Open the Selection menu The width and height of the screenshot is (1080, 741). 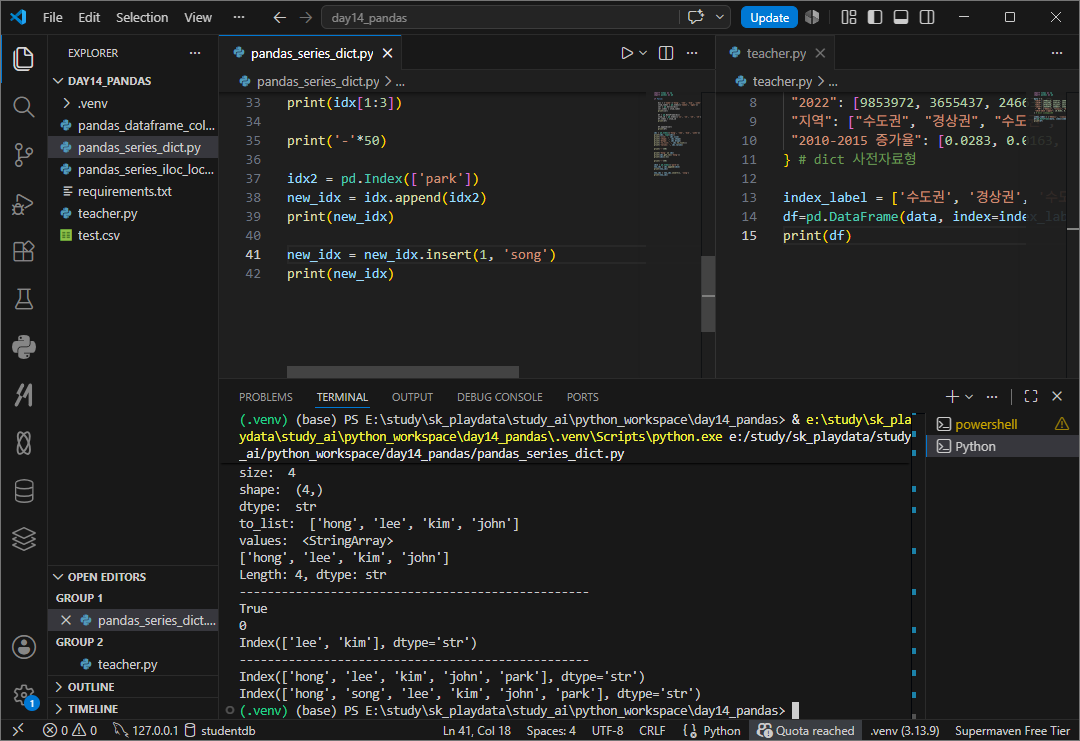pyautogui.click(x=142, y=17)
